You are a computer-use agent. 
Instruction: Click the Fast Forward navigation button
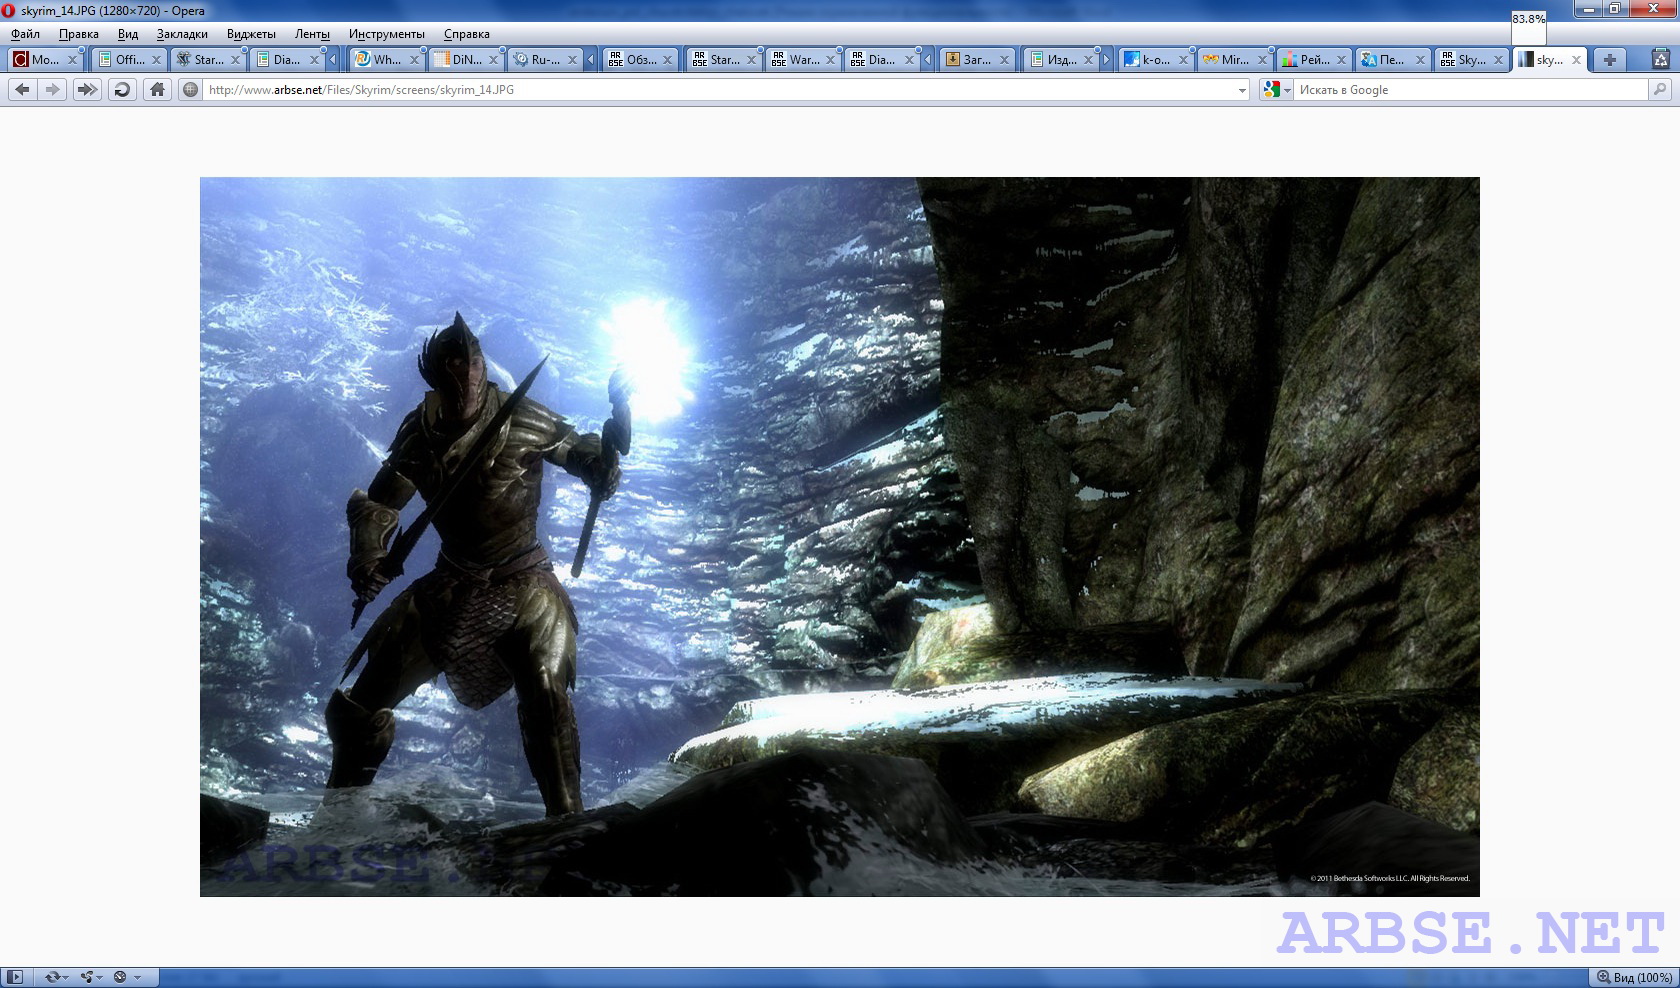click(x=87, y=89)
